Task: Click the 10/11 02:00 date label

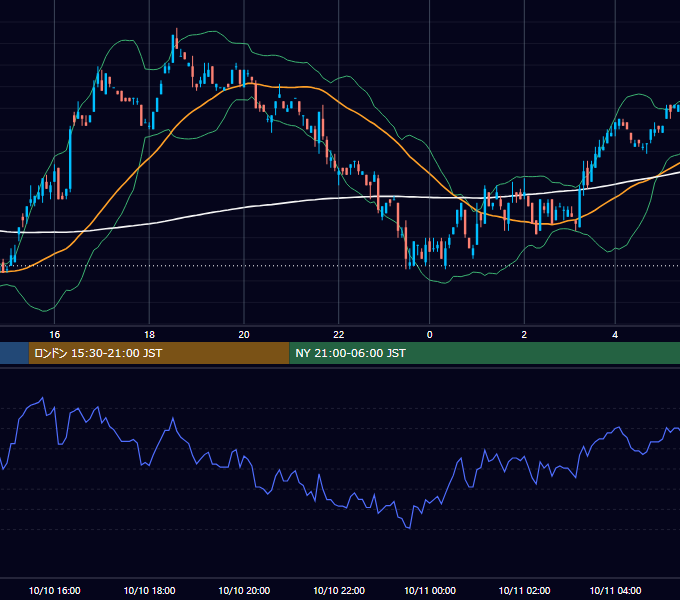Action: (x=524, y=590)
